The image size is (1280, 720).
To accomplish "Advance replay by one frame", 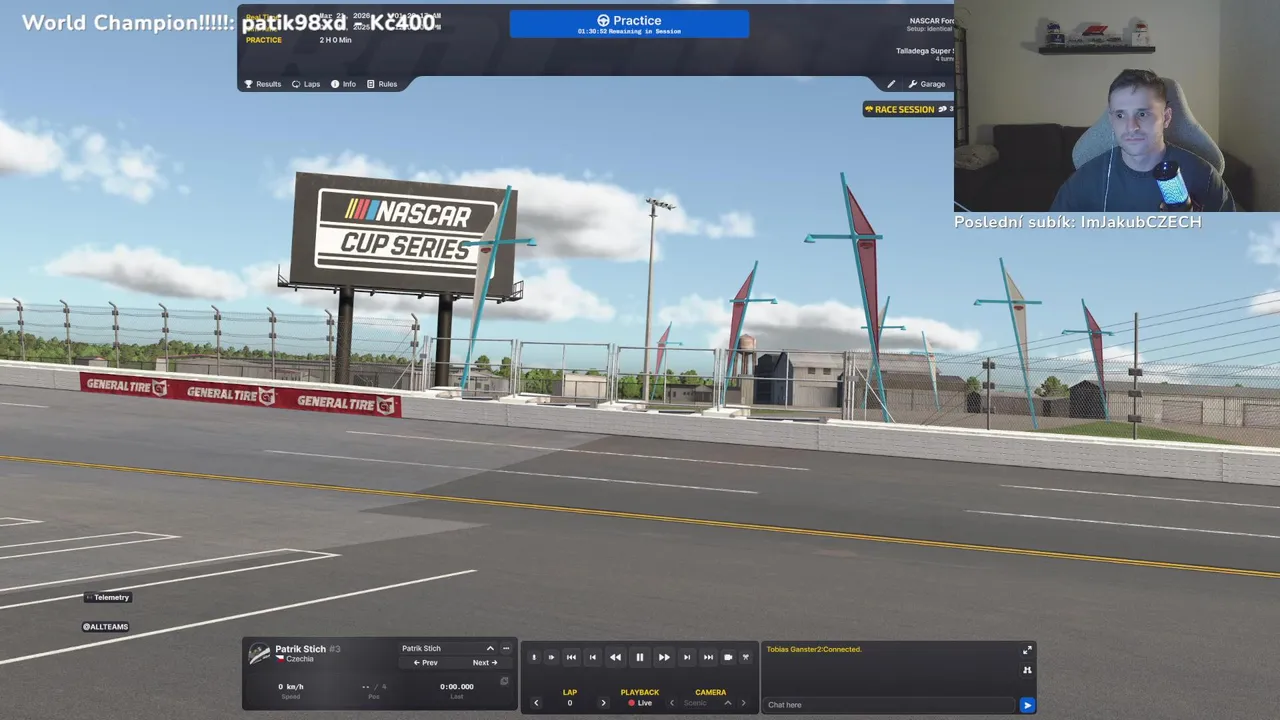I will point(551,657).
